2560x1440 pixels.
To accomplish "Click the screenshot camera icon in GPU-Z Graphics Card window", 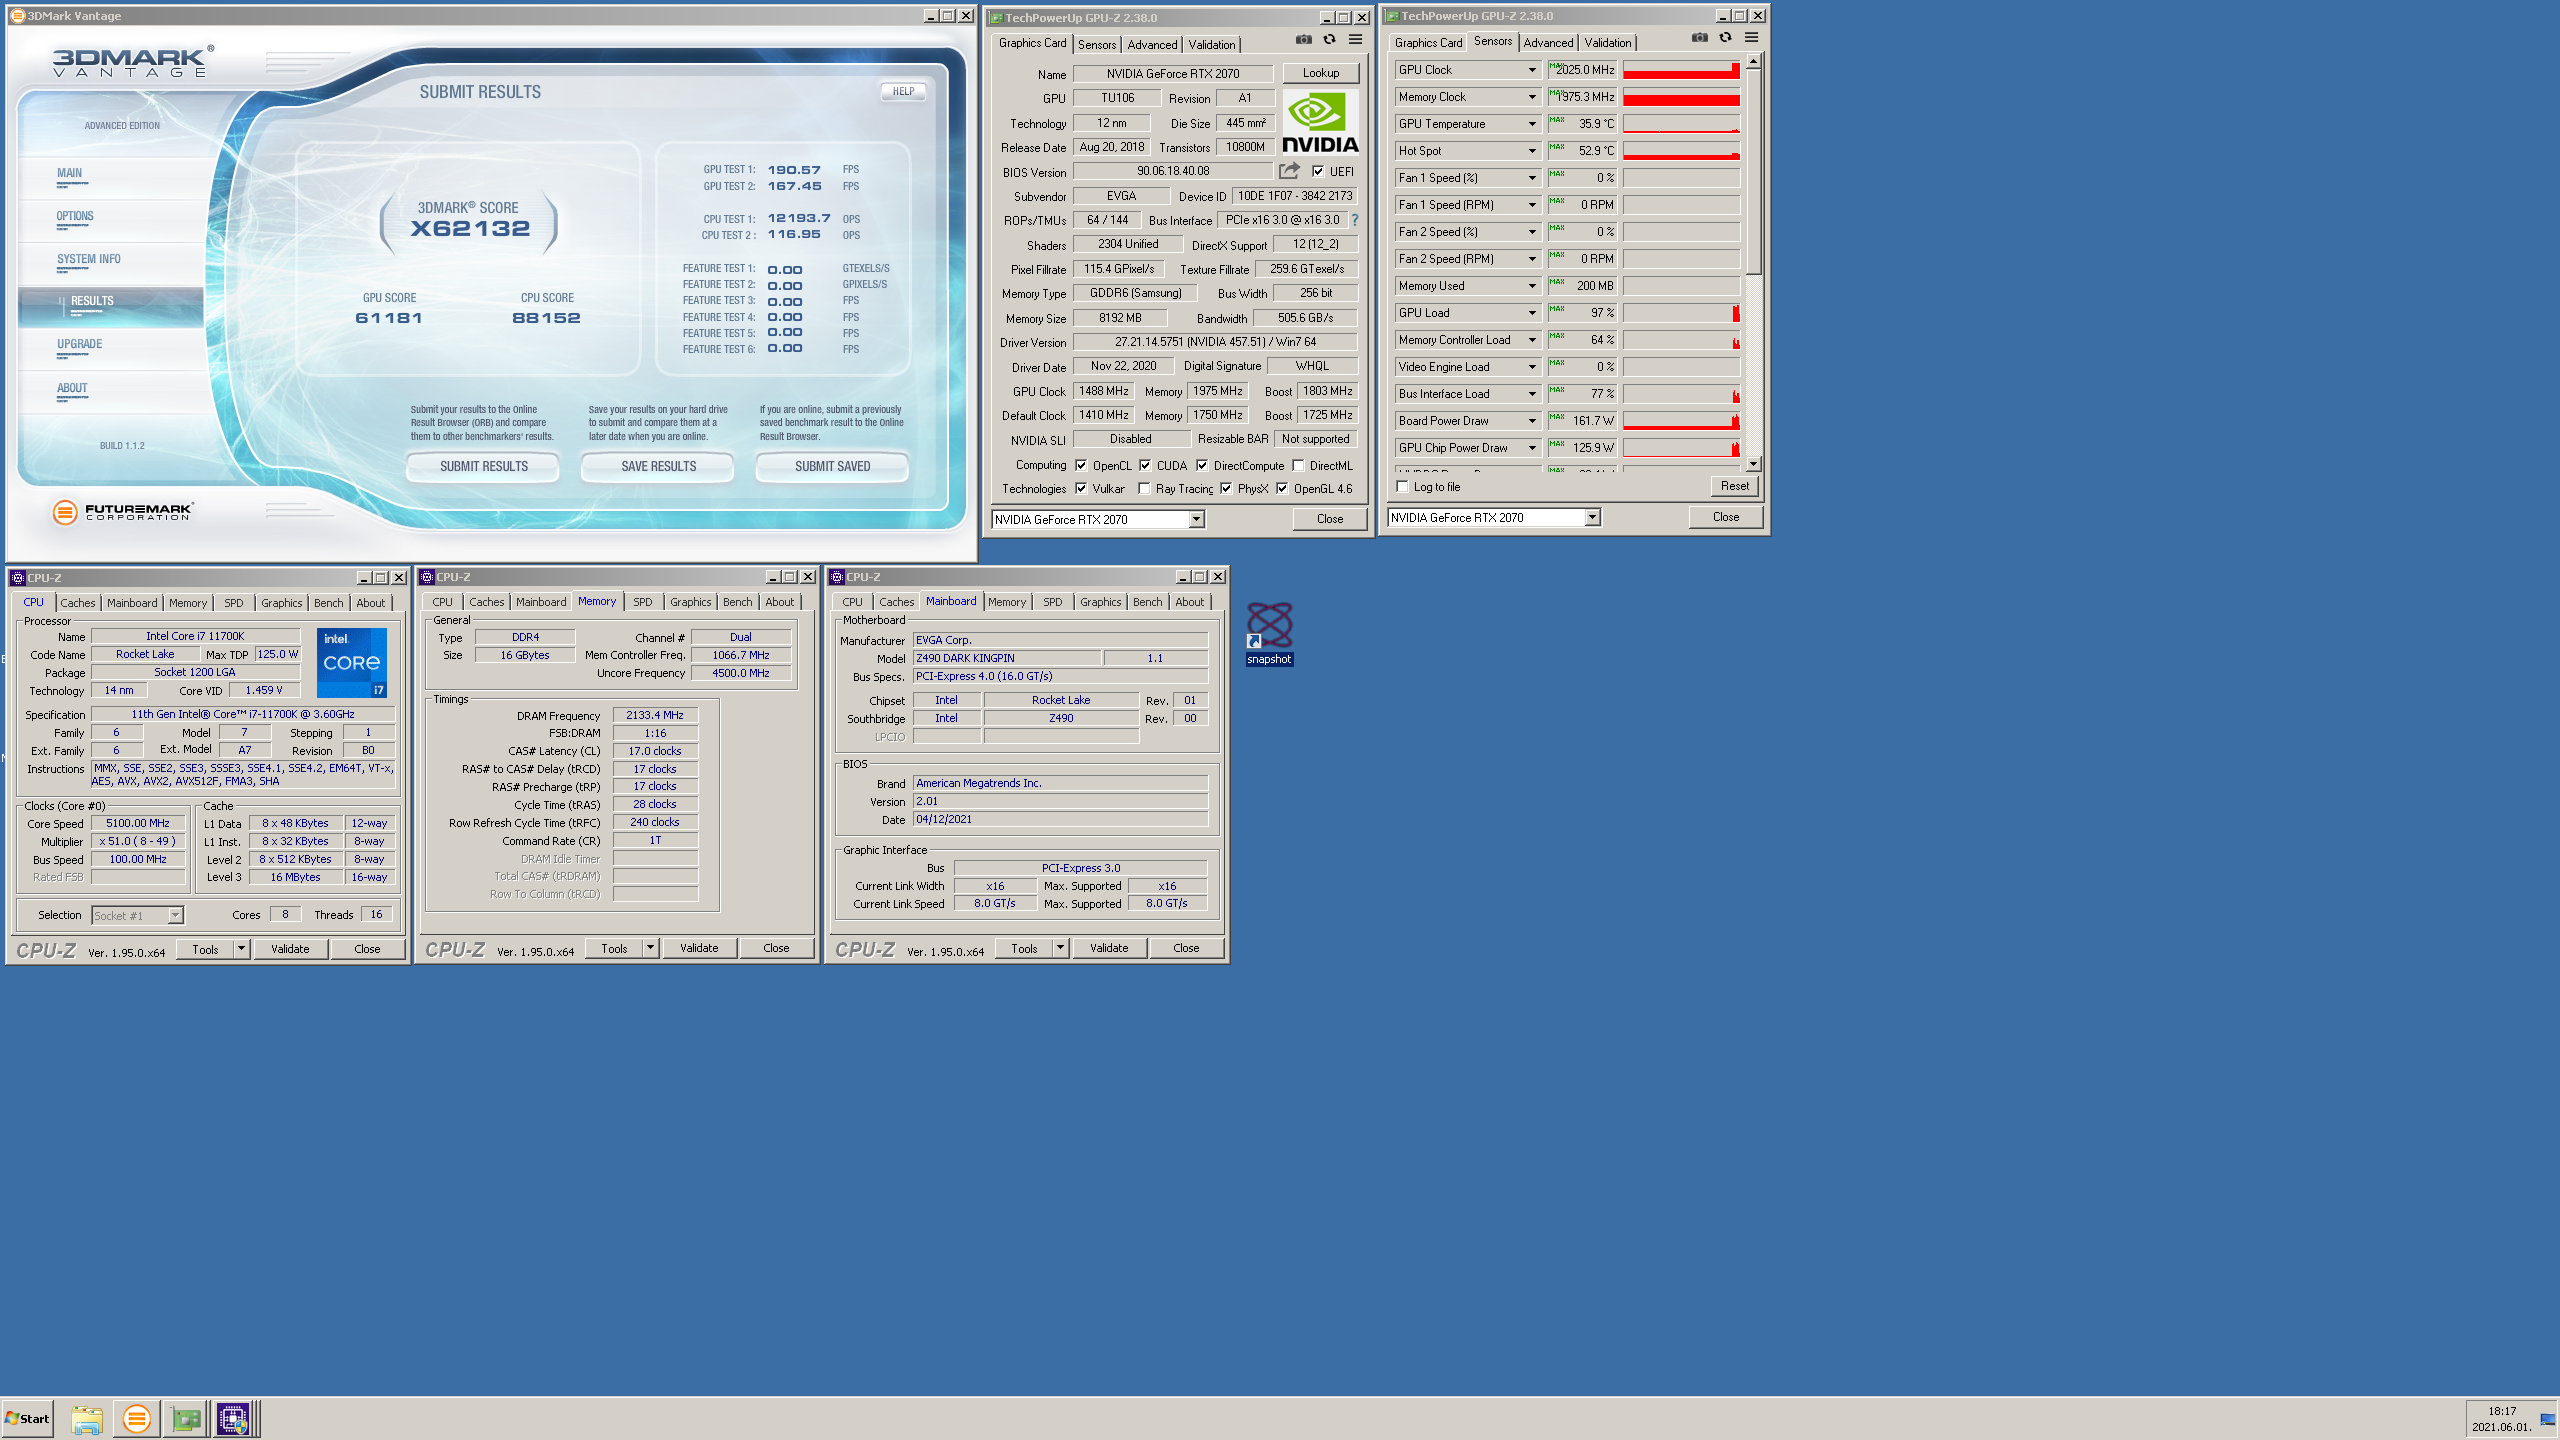I will coord(1303,40).
